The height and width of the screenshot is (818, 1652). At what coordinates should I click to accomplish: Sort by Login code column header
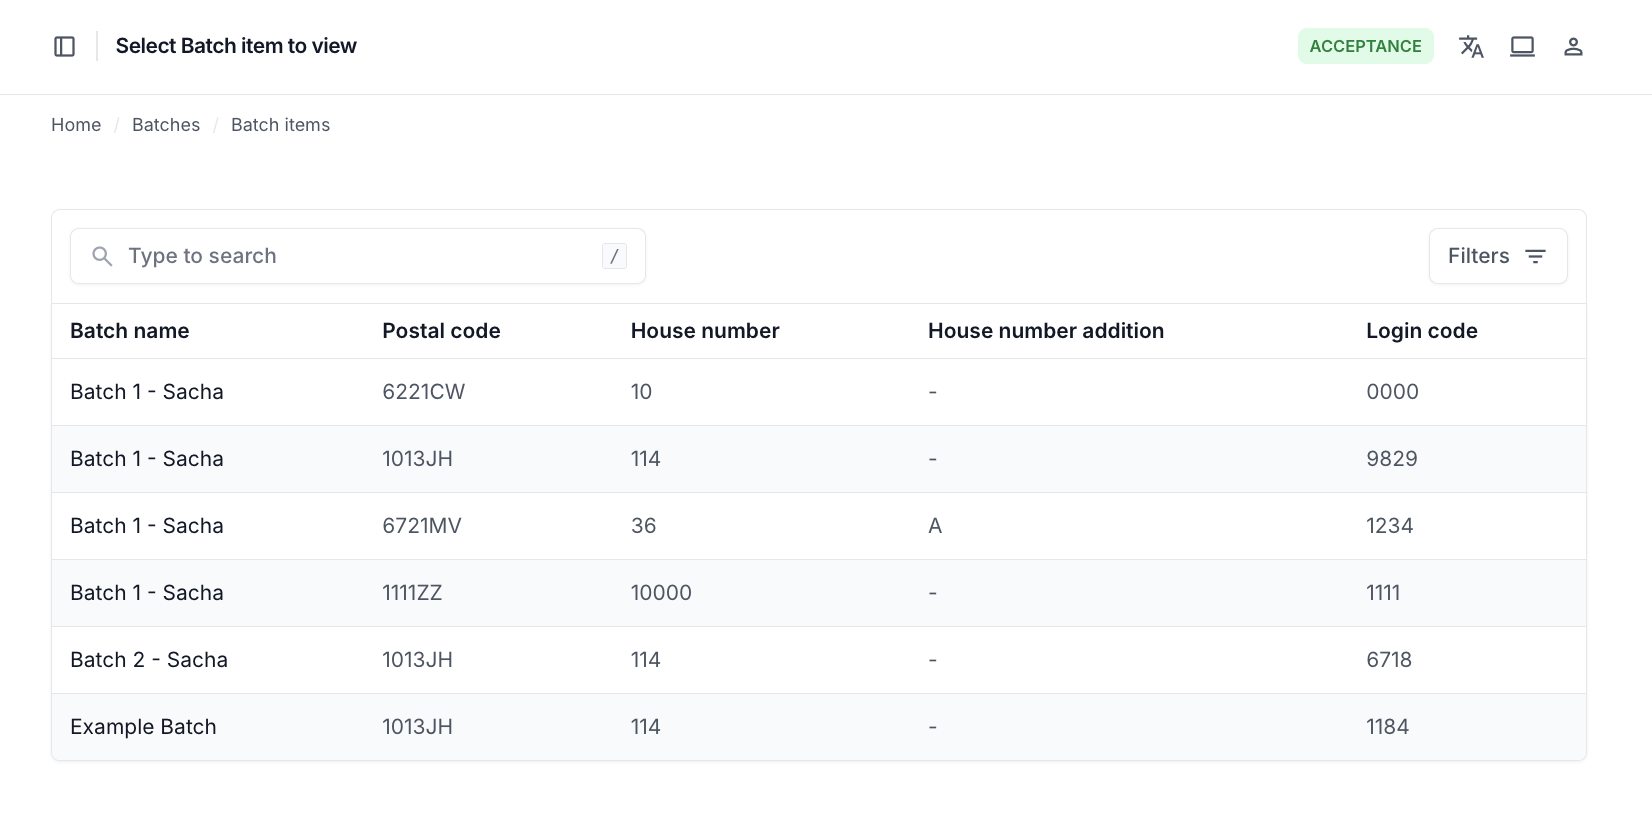click(x=1421, y=331)
